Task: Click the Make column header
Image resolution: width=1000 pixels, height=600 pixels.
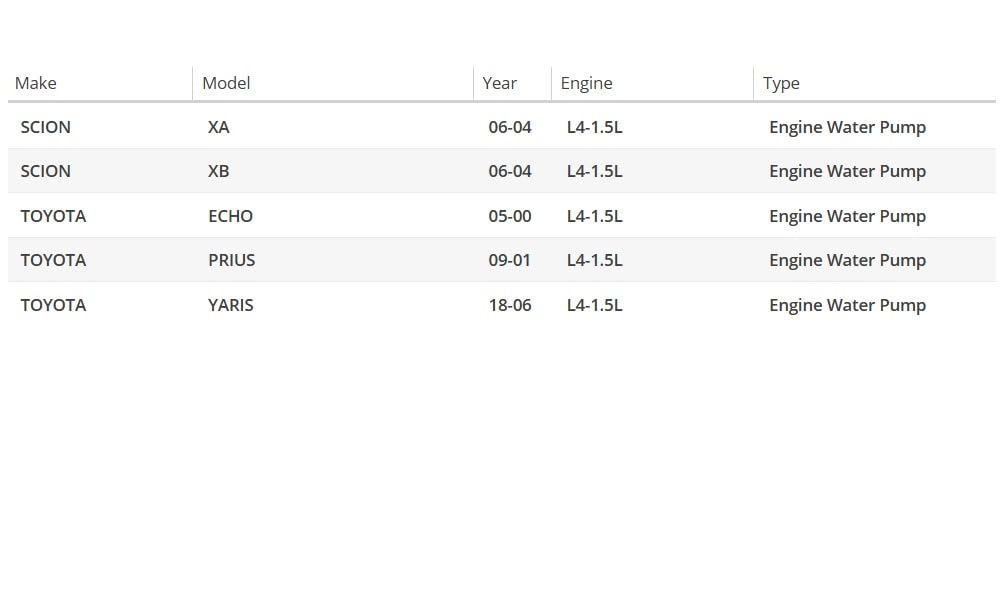Action: (x=36, y=83)
